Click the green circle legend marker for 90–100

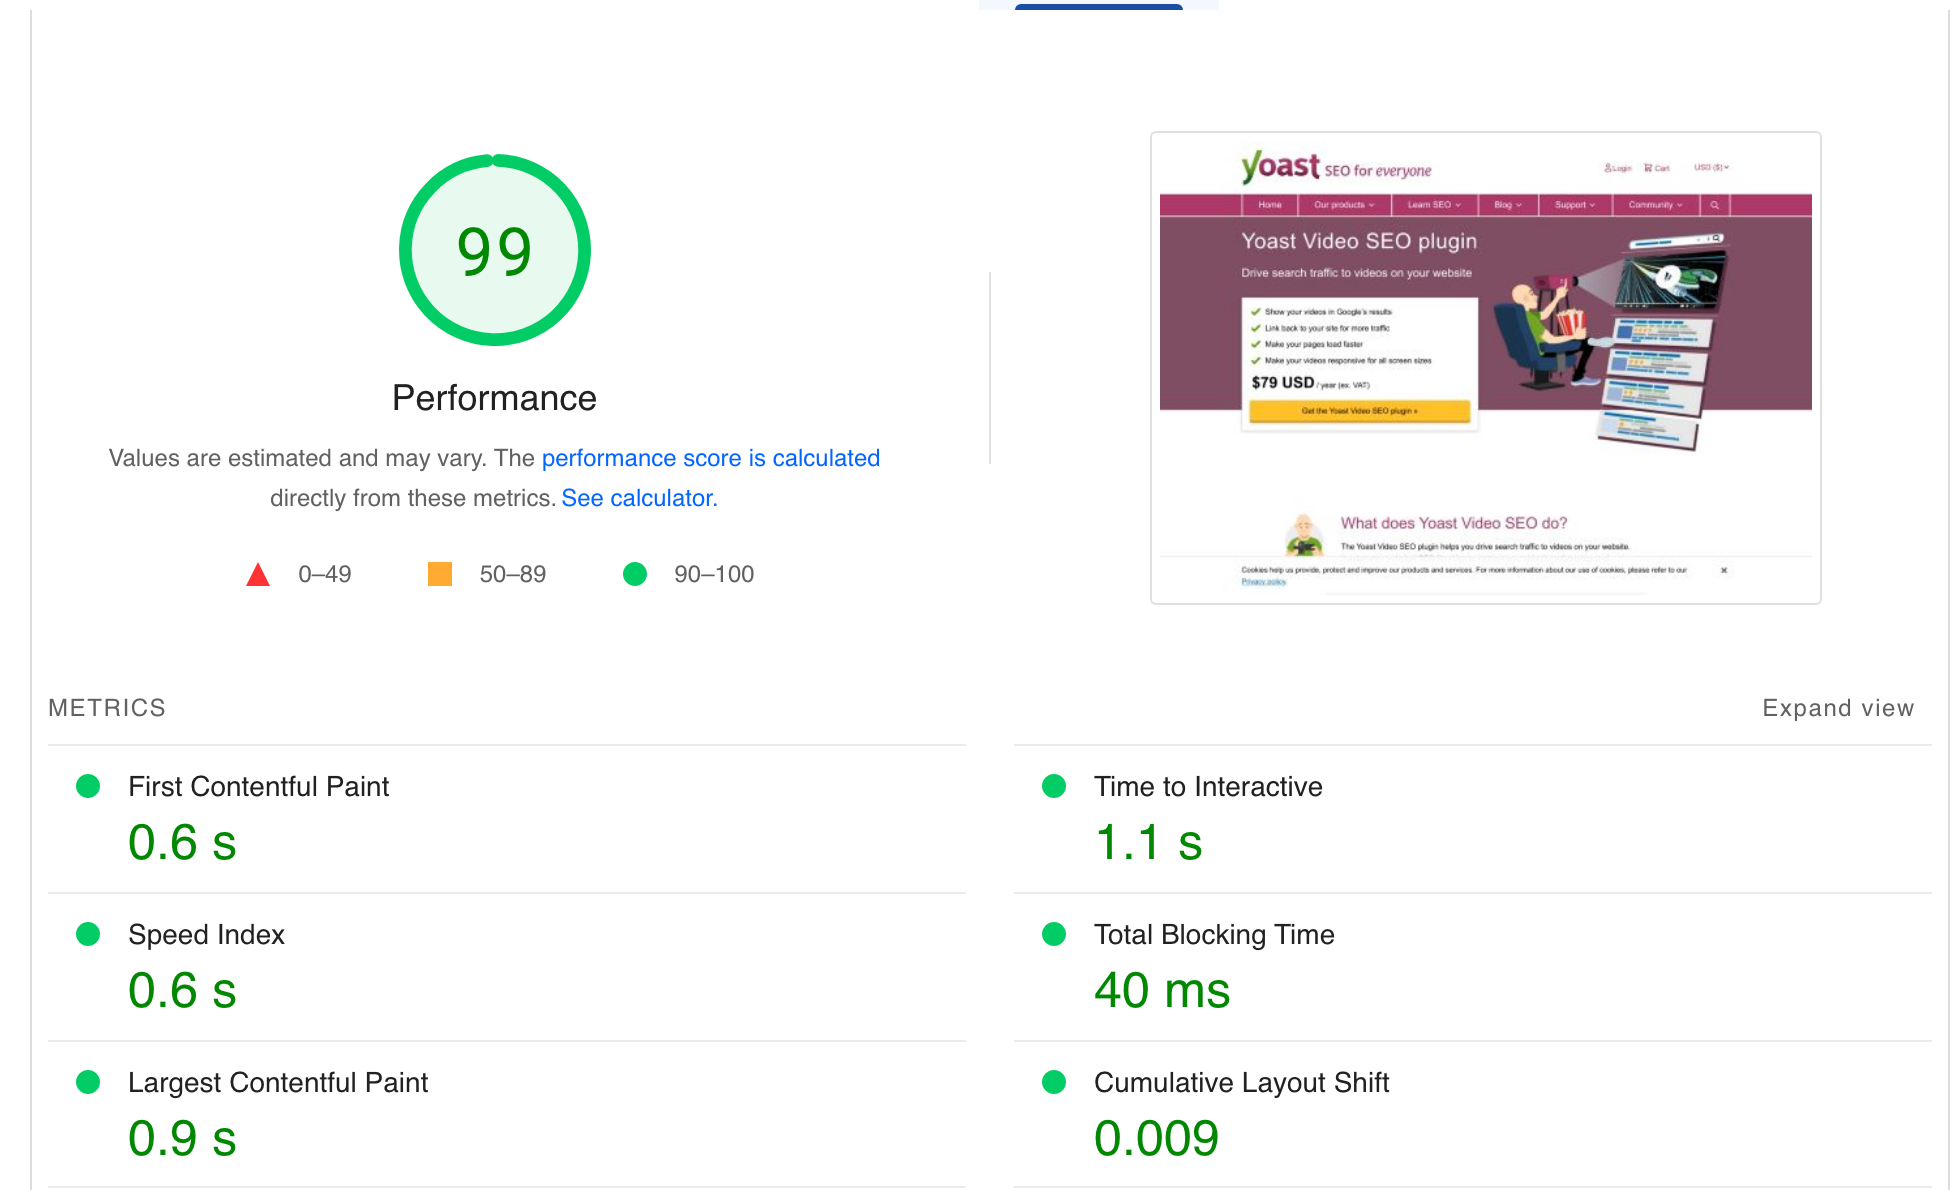click(635, 574)
